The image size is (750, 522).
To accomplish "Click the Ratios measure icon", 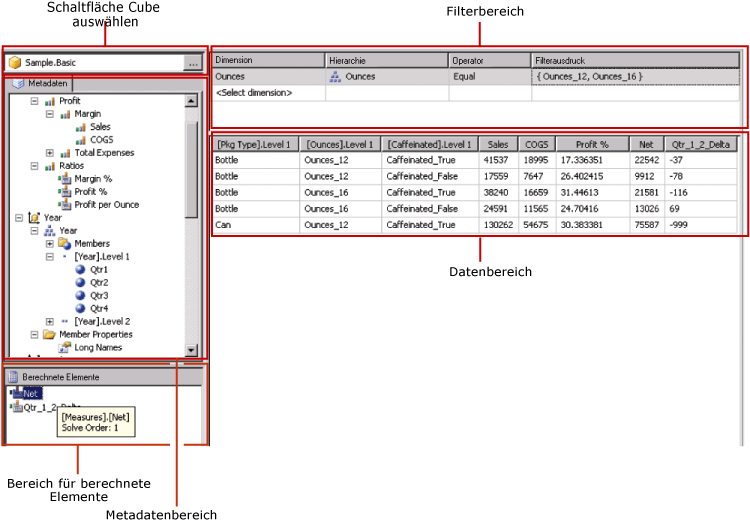I will (x=50, y=166).
